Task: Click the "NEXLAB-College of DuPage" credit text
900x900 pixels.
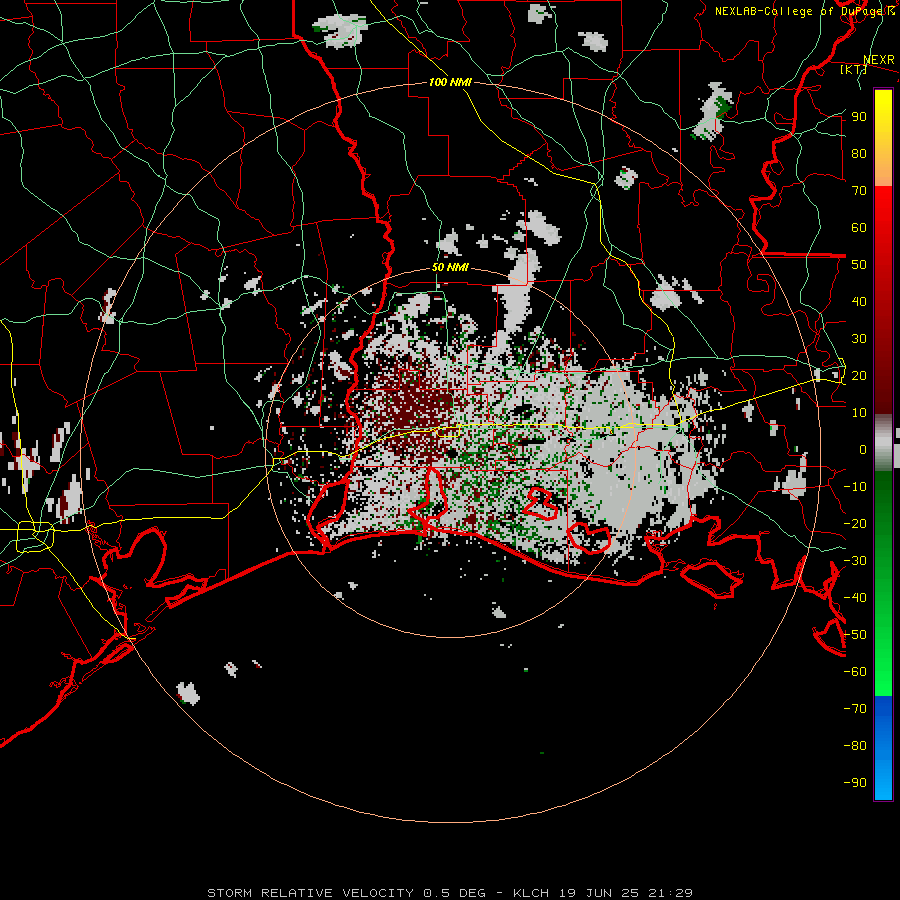Action: click(x=800, y=11)
